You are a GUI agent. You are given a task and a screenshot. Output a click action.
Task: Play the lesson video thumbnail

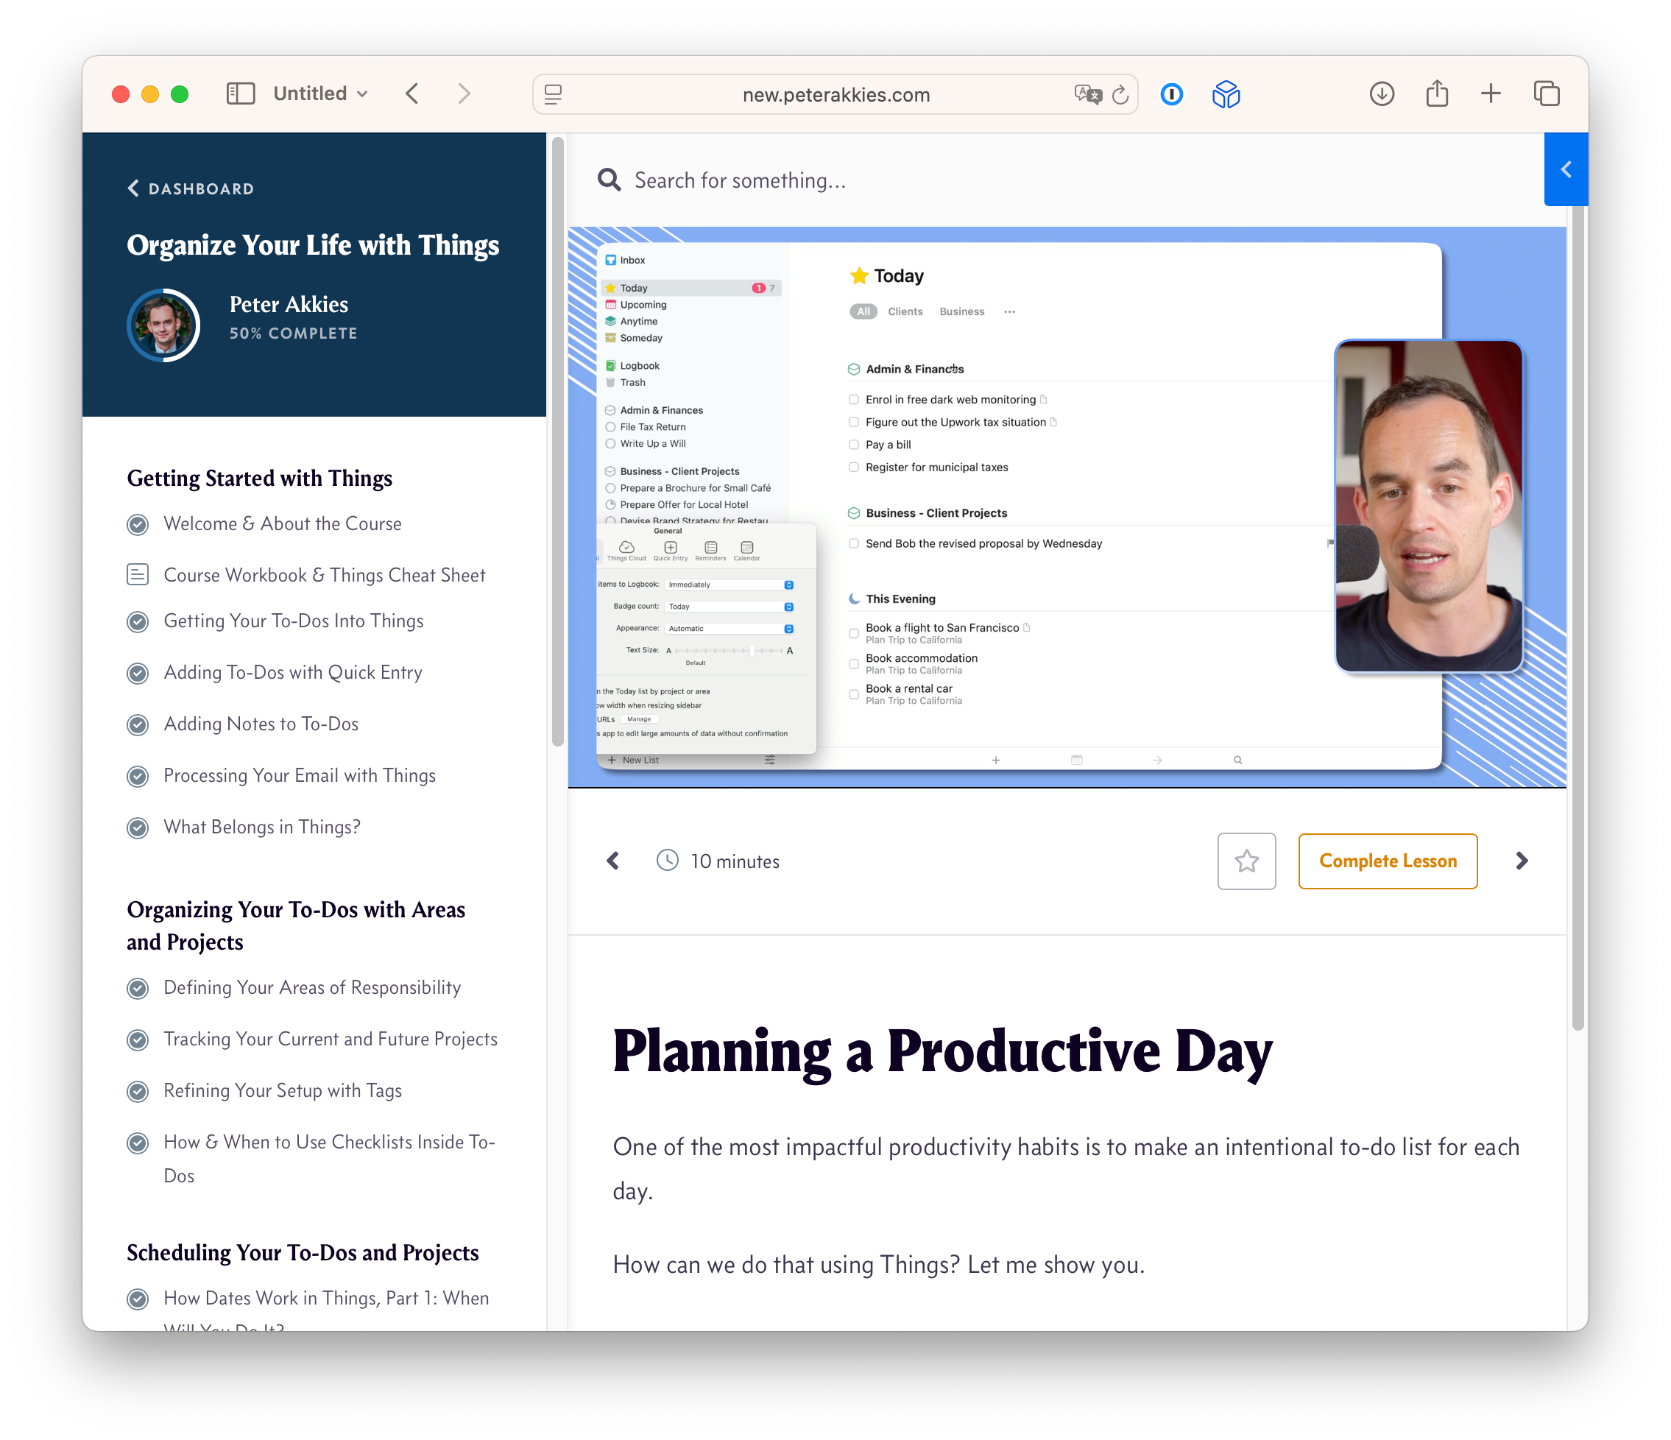click(x=1066, y=507)
